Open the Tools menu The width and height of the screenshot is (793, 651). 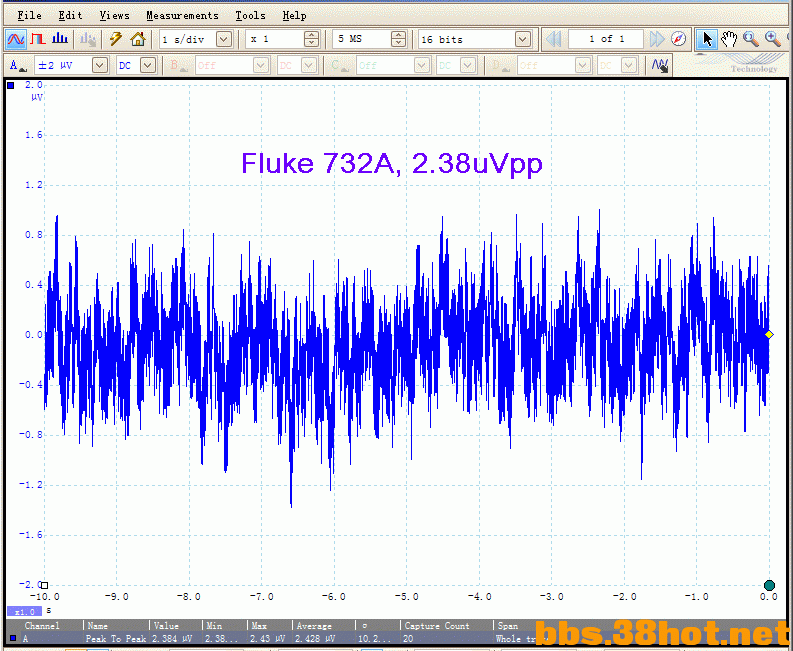click(x=250, y=15)
